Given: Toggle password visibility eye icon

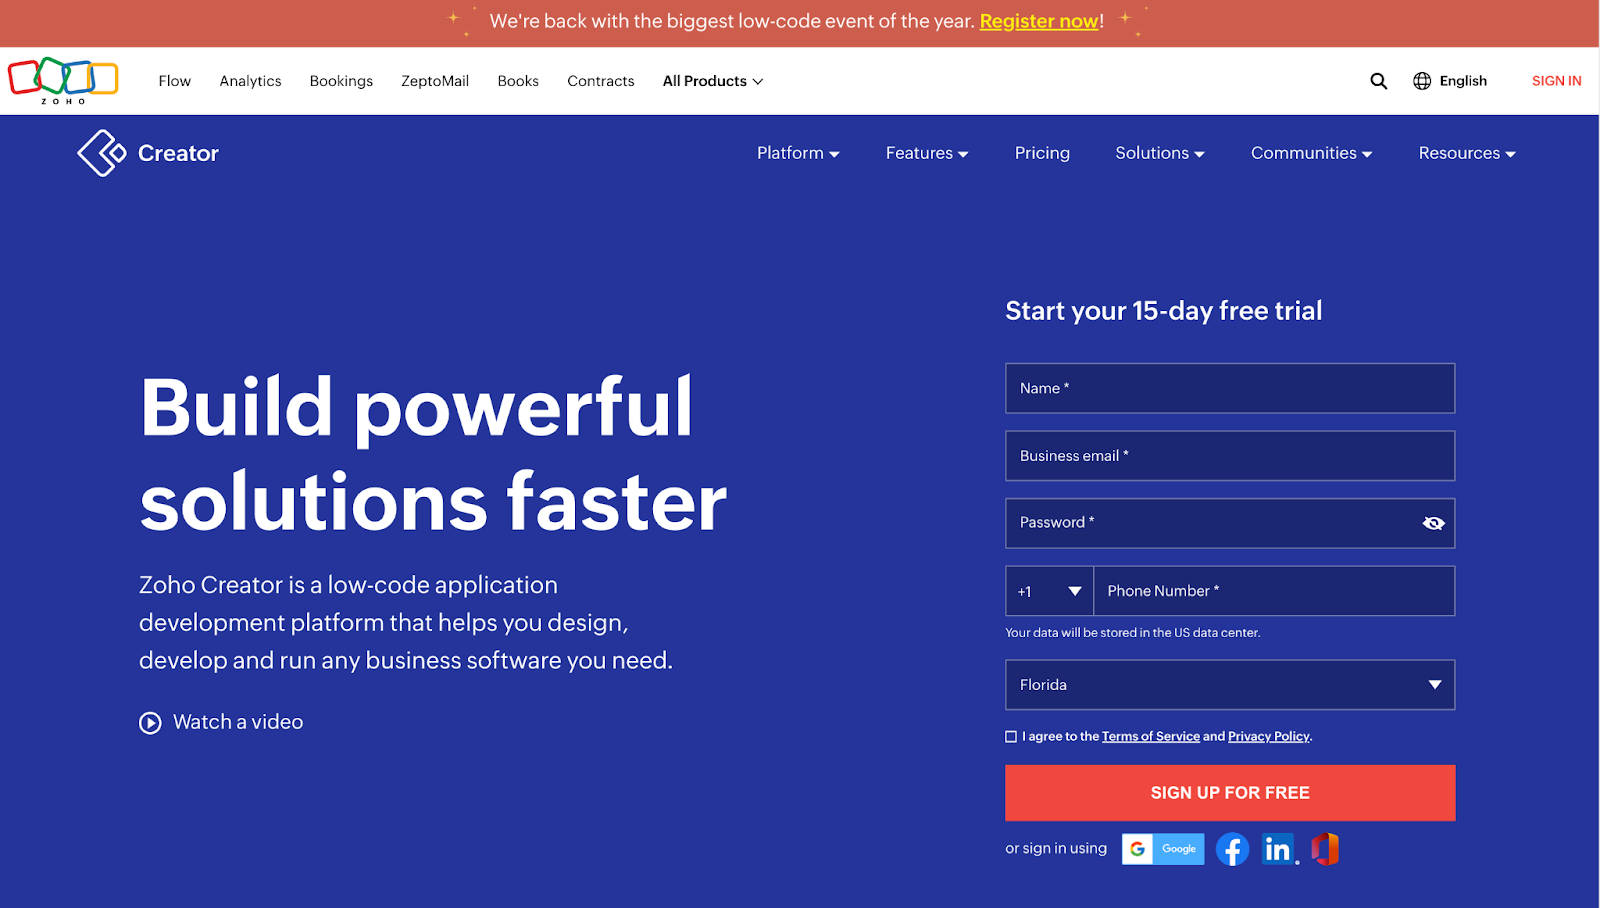Looking at the screenshot, I should coord(1433,523).
